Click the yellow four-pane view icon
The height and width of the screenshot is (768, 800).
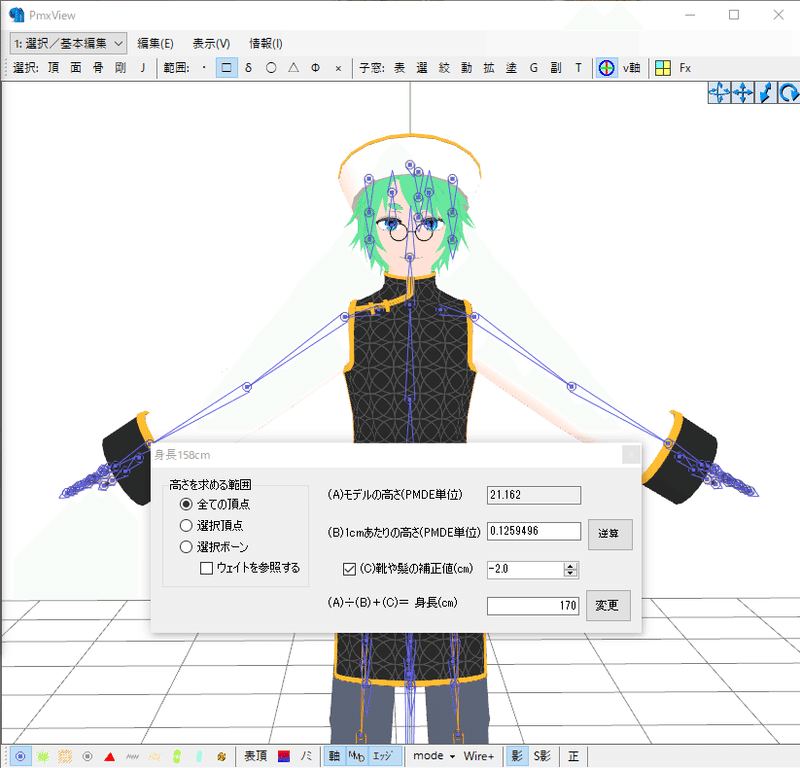coord(663,68)
